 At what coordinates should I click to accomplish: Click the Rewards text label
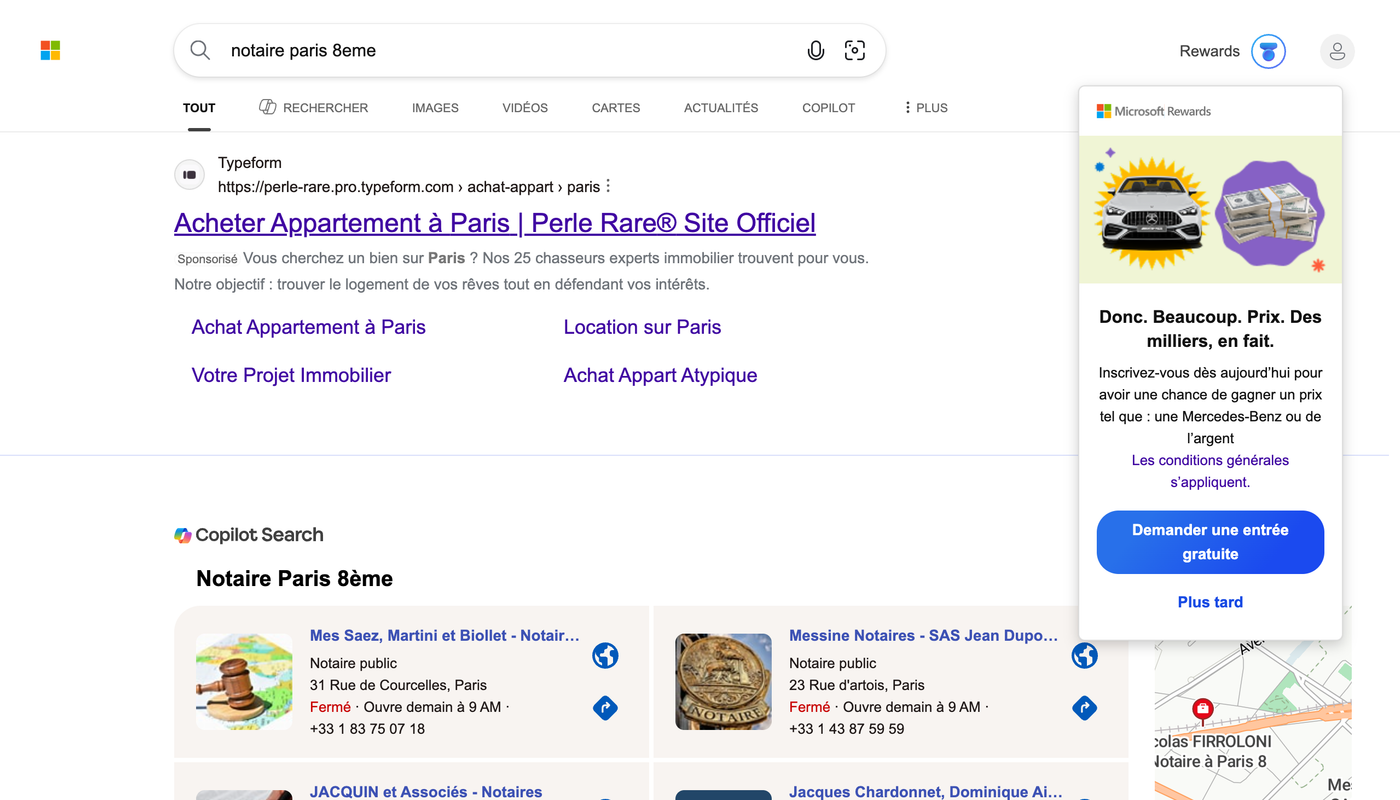pyautogui.click(x=1209, y=51)
